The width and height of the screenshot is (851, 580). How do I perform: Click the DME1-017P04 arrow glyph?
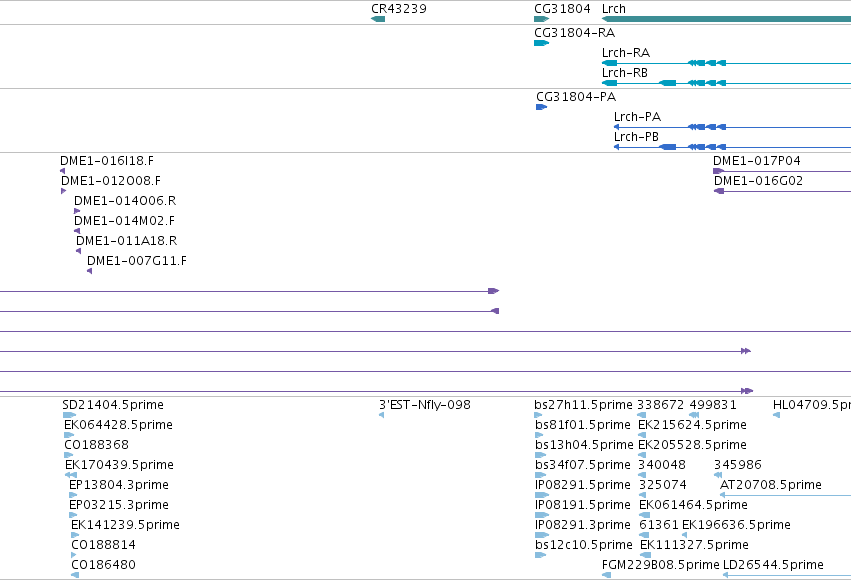click(719, 171)
